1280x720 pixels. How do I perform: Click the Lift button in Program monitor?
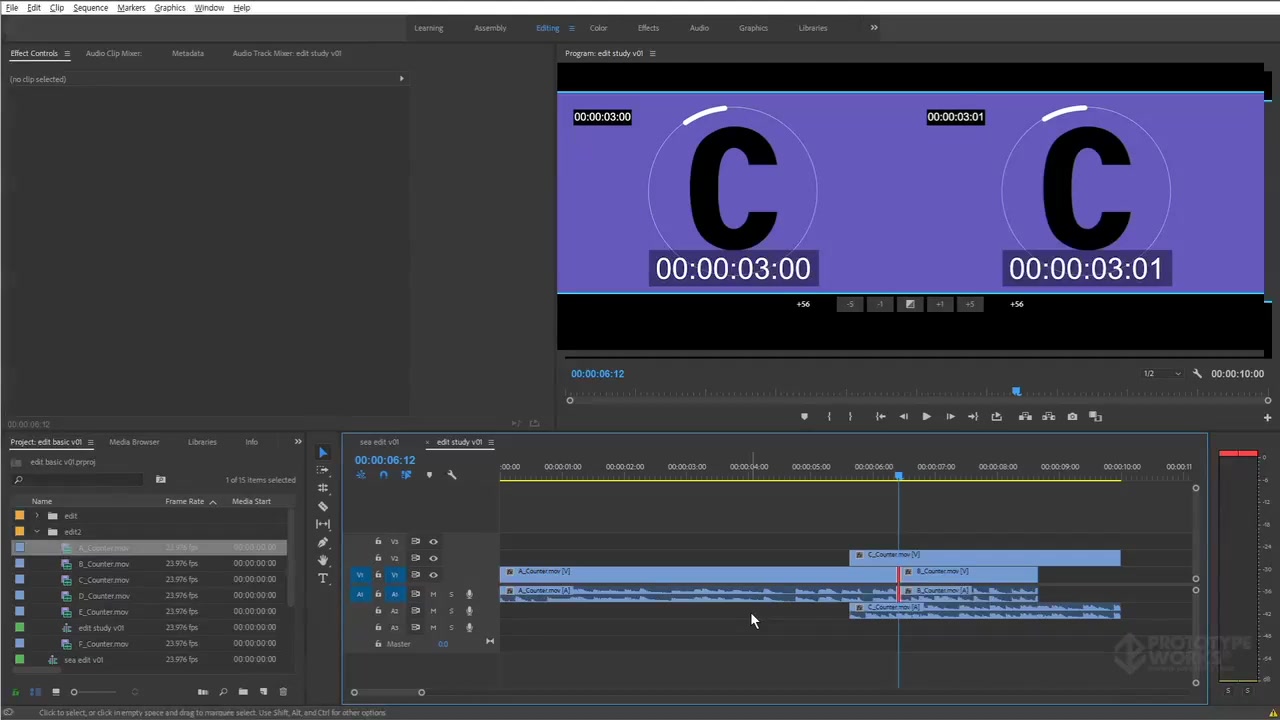click(x=1025, y=417)
